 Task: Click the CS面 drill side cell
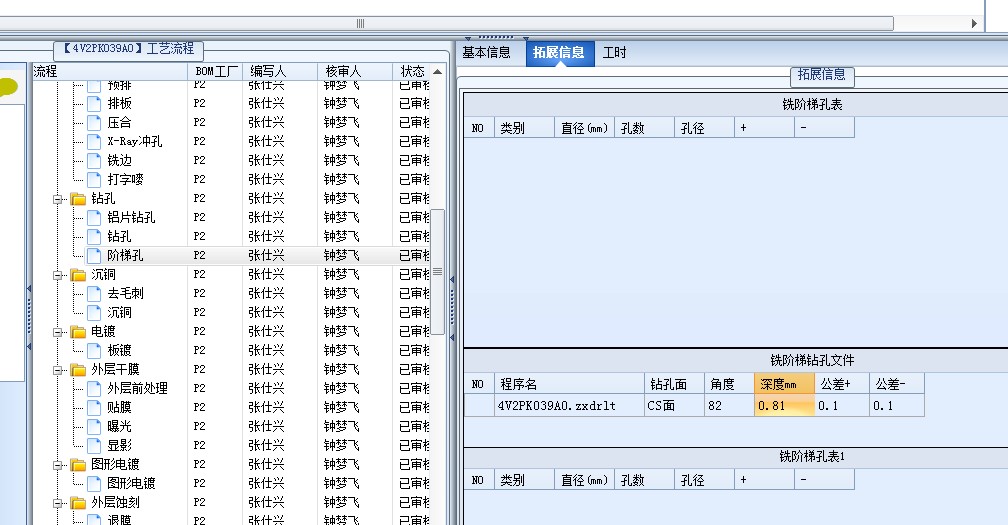coord(674,406)
